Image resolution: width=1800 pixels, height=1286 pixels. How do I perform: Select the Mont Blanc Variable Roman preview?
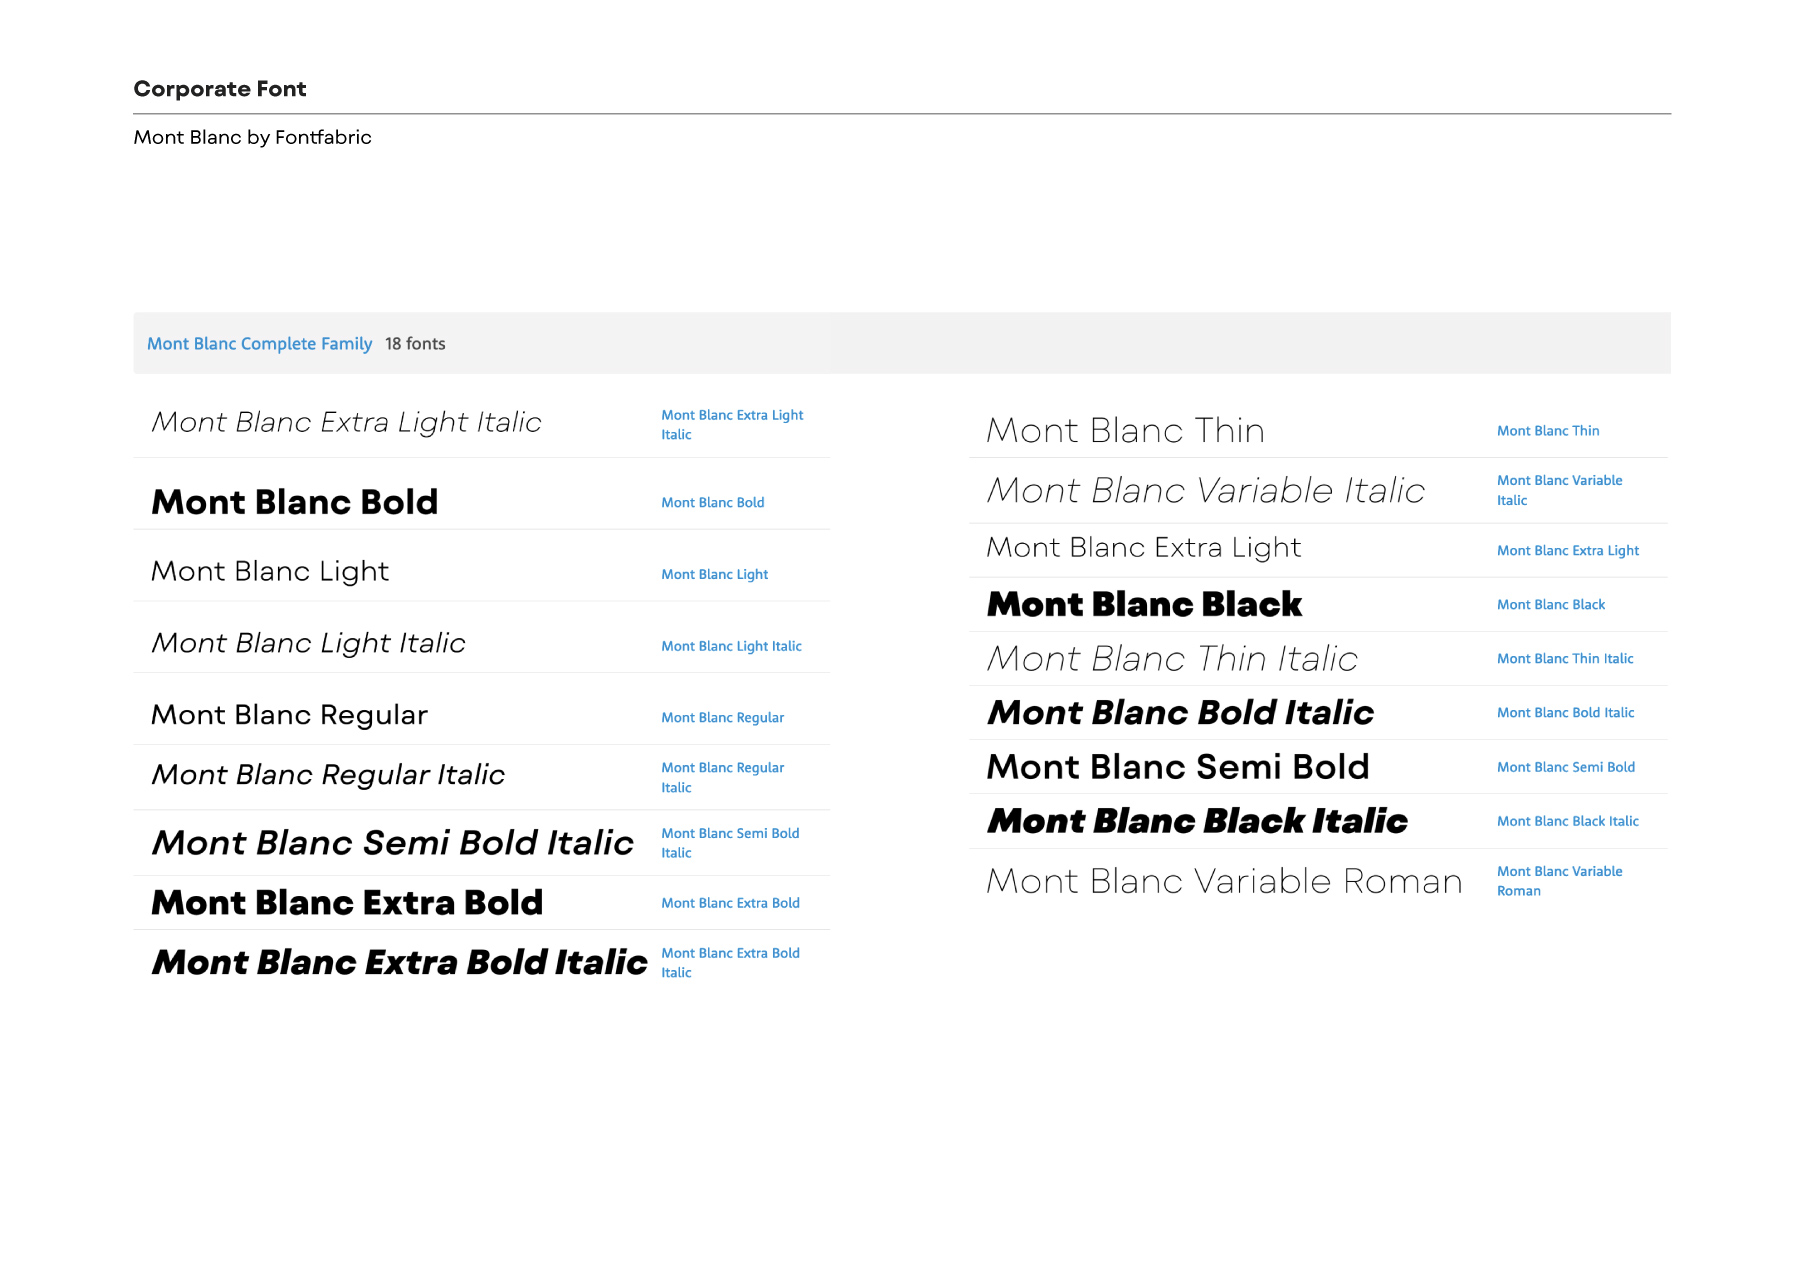[1225, 882]
